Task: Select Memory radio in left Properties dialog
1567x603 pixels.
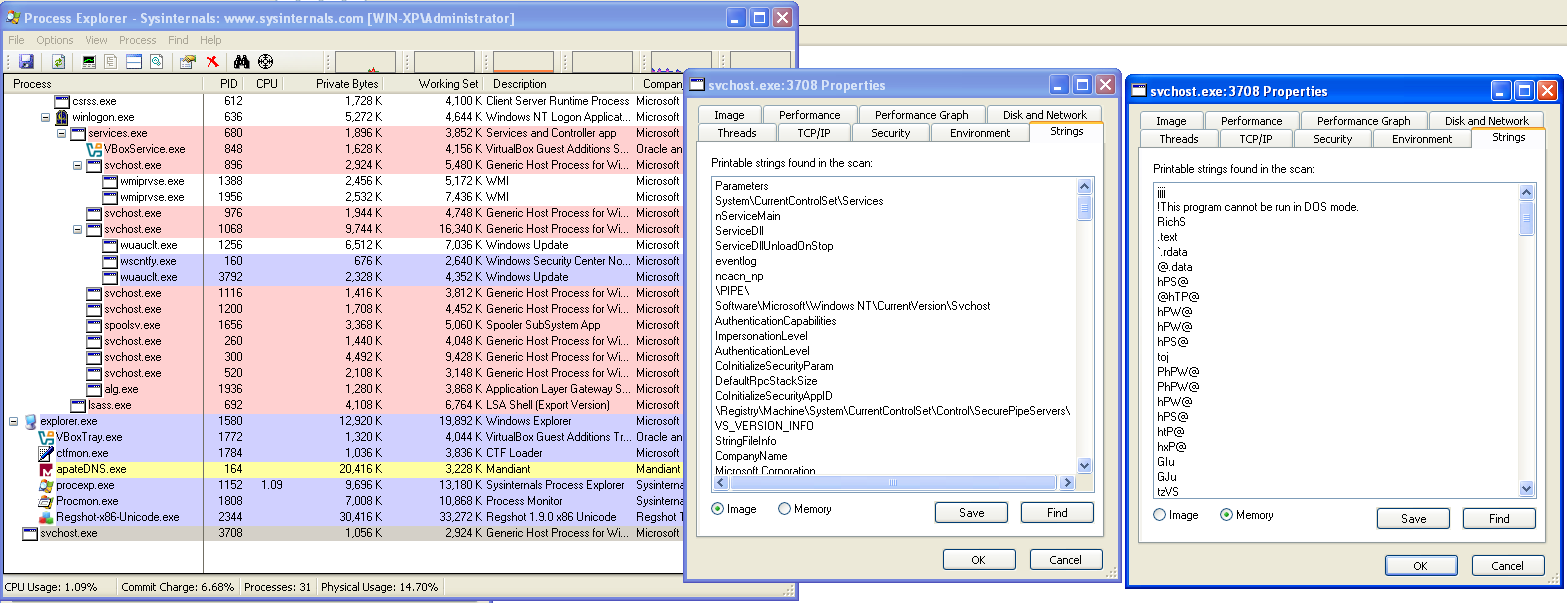Action: pos(785,509)
